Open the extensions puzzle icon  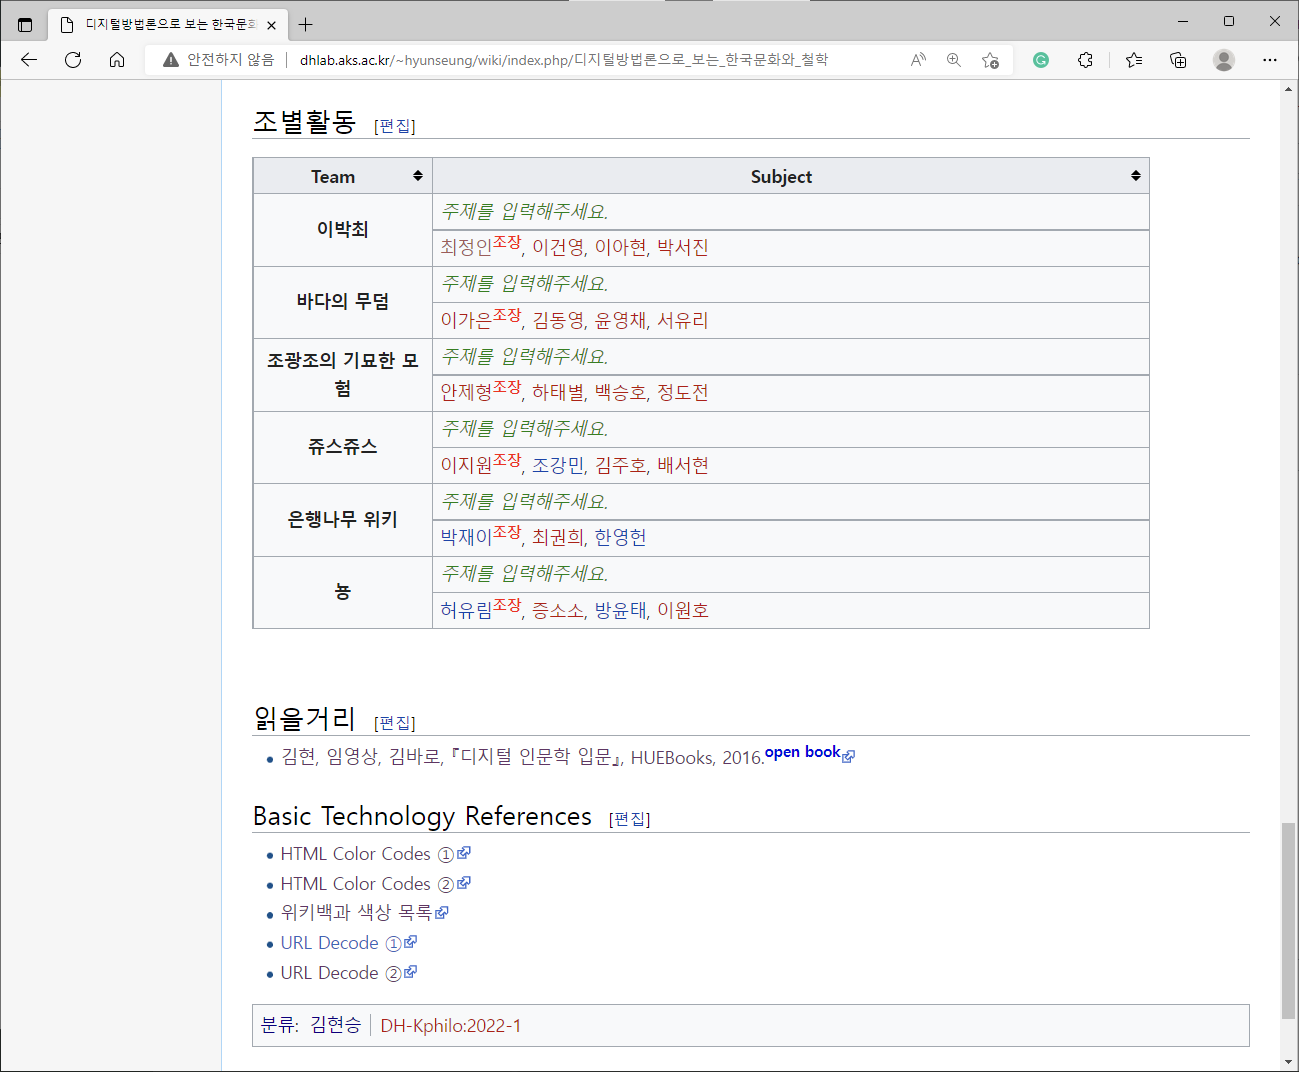1085,60
